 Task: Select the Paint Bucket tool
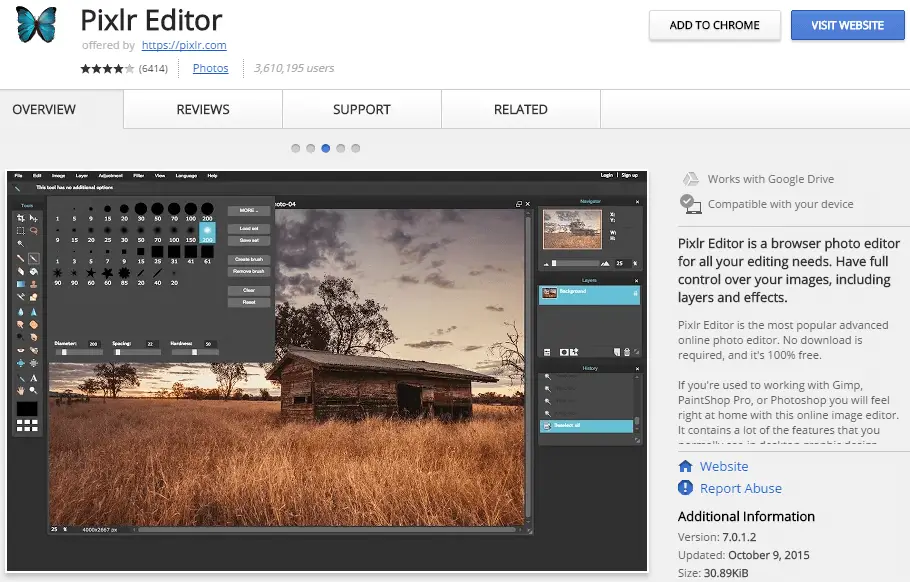point(34,271)
